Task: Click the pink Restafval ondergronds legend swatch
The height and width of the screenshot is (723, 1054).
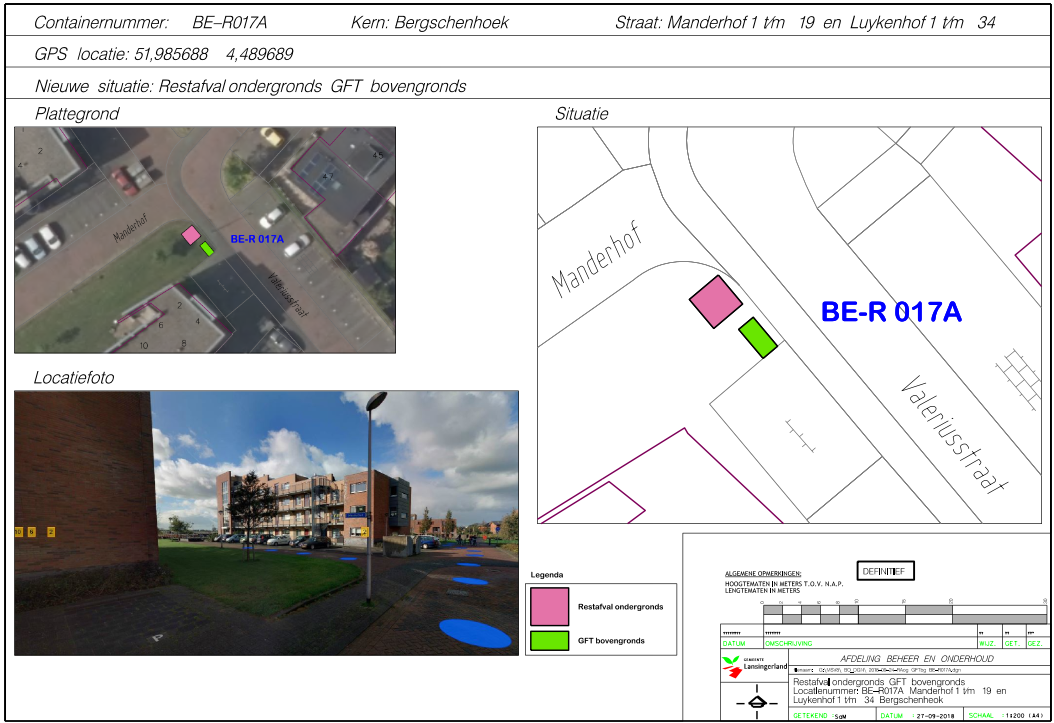Action: point(549,607)
